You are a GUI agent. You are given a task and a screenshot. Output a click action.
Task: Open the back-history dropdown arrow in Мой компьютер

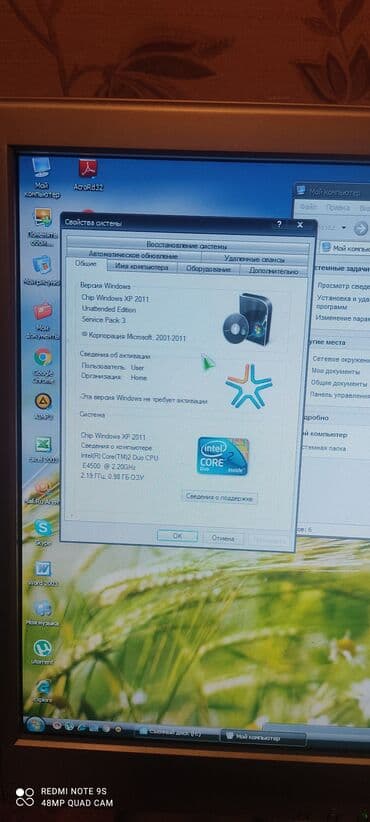tap(344, 228)
